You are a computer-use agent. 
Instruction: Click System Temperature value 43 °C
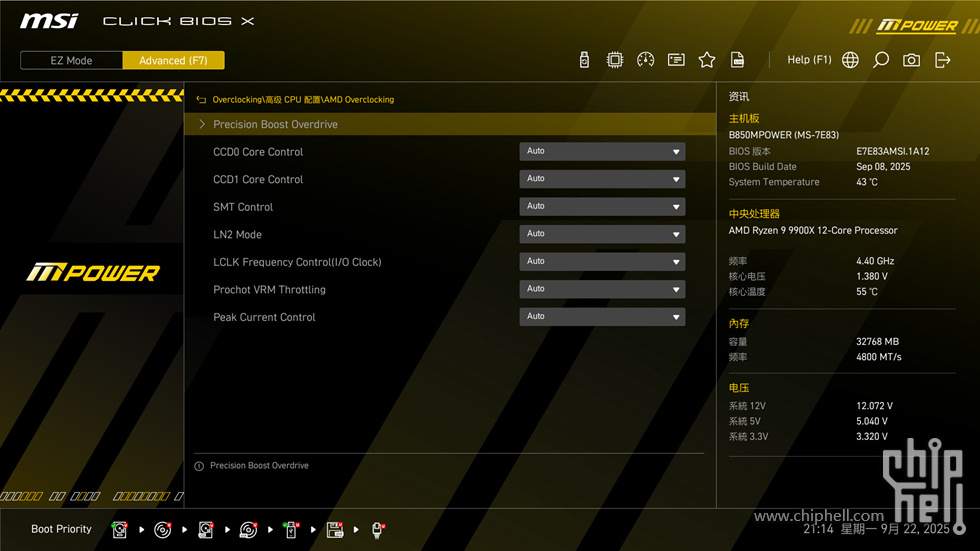[867, 182]
